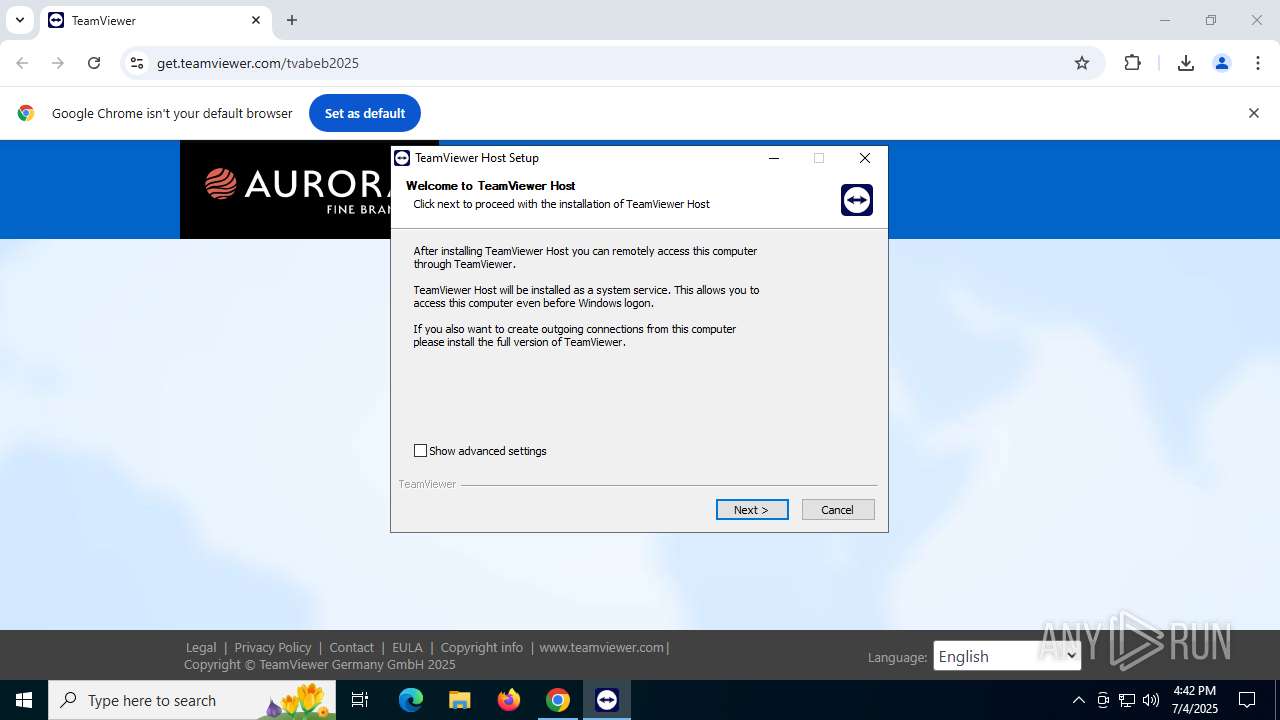
Task: Dismiss default browser notification bar
Action: [x=1254, y=113]
